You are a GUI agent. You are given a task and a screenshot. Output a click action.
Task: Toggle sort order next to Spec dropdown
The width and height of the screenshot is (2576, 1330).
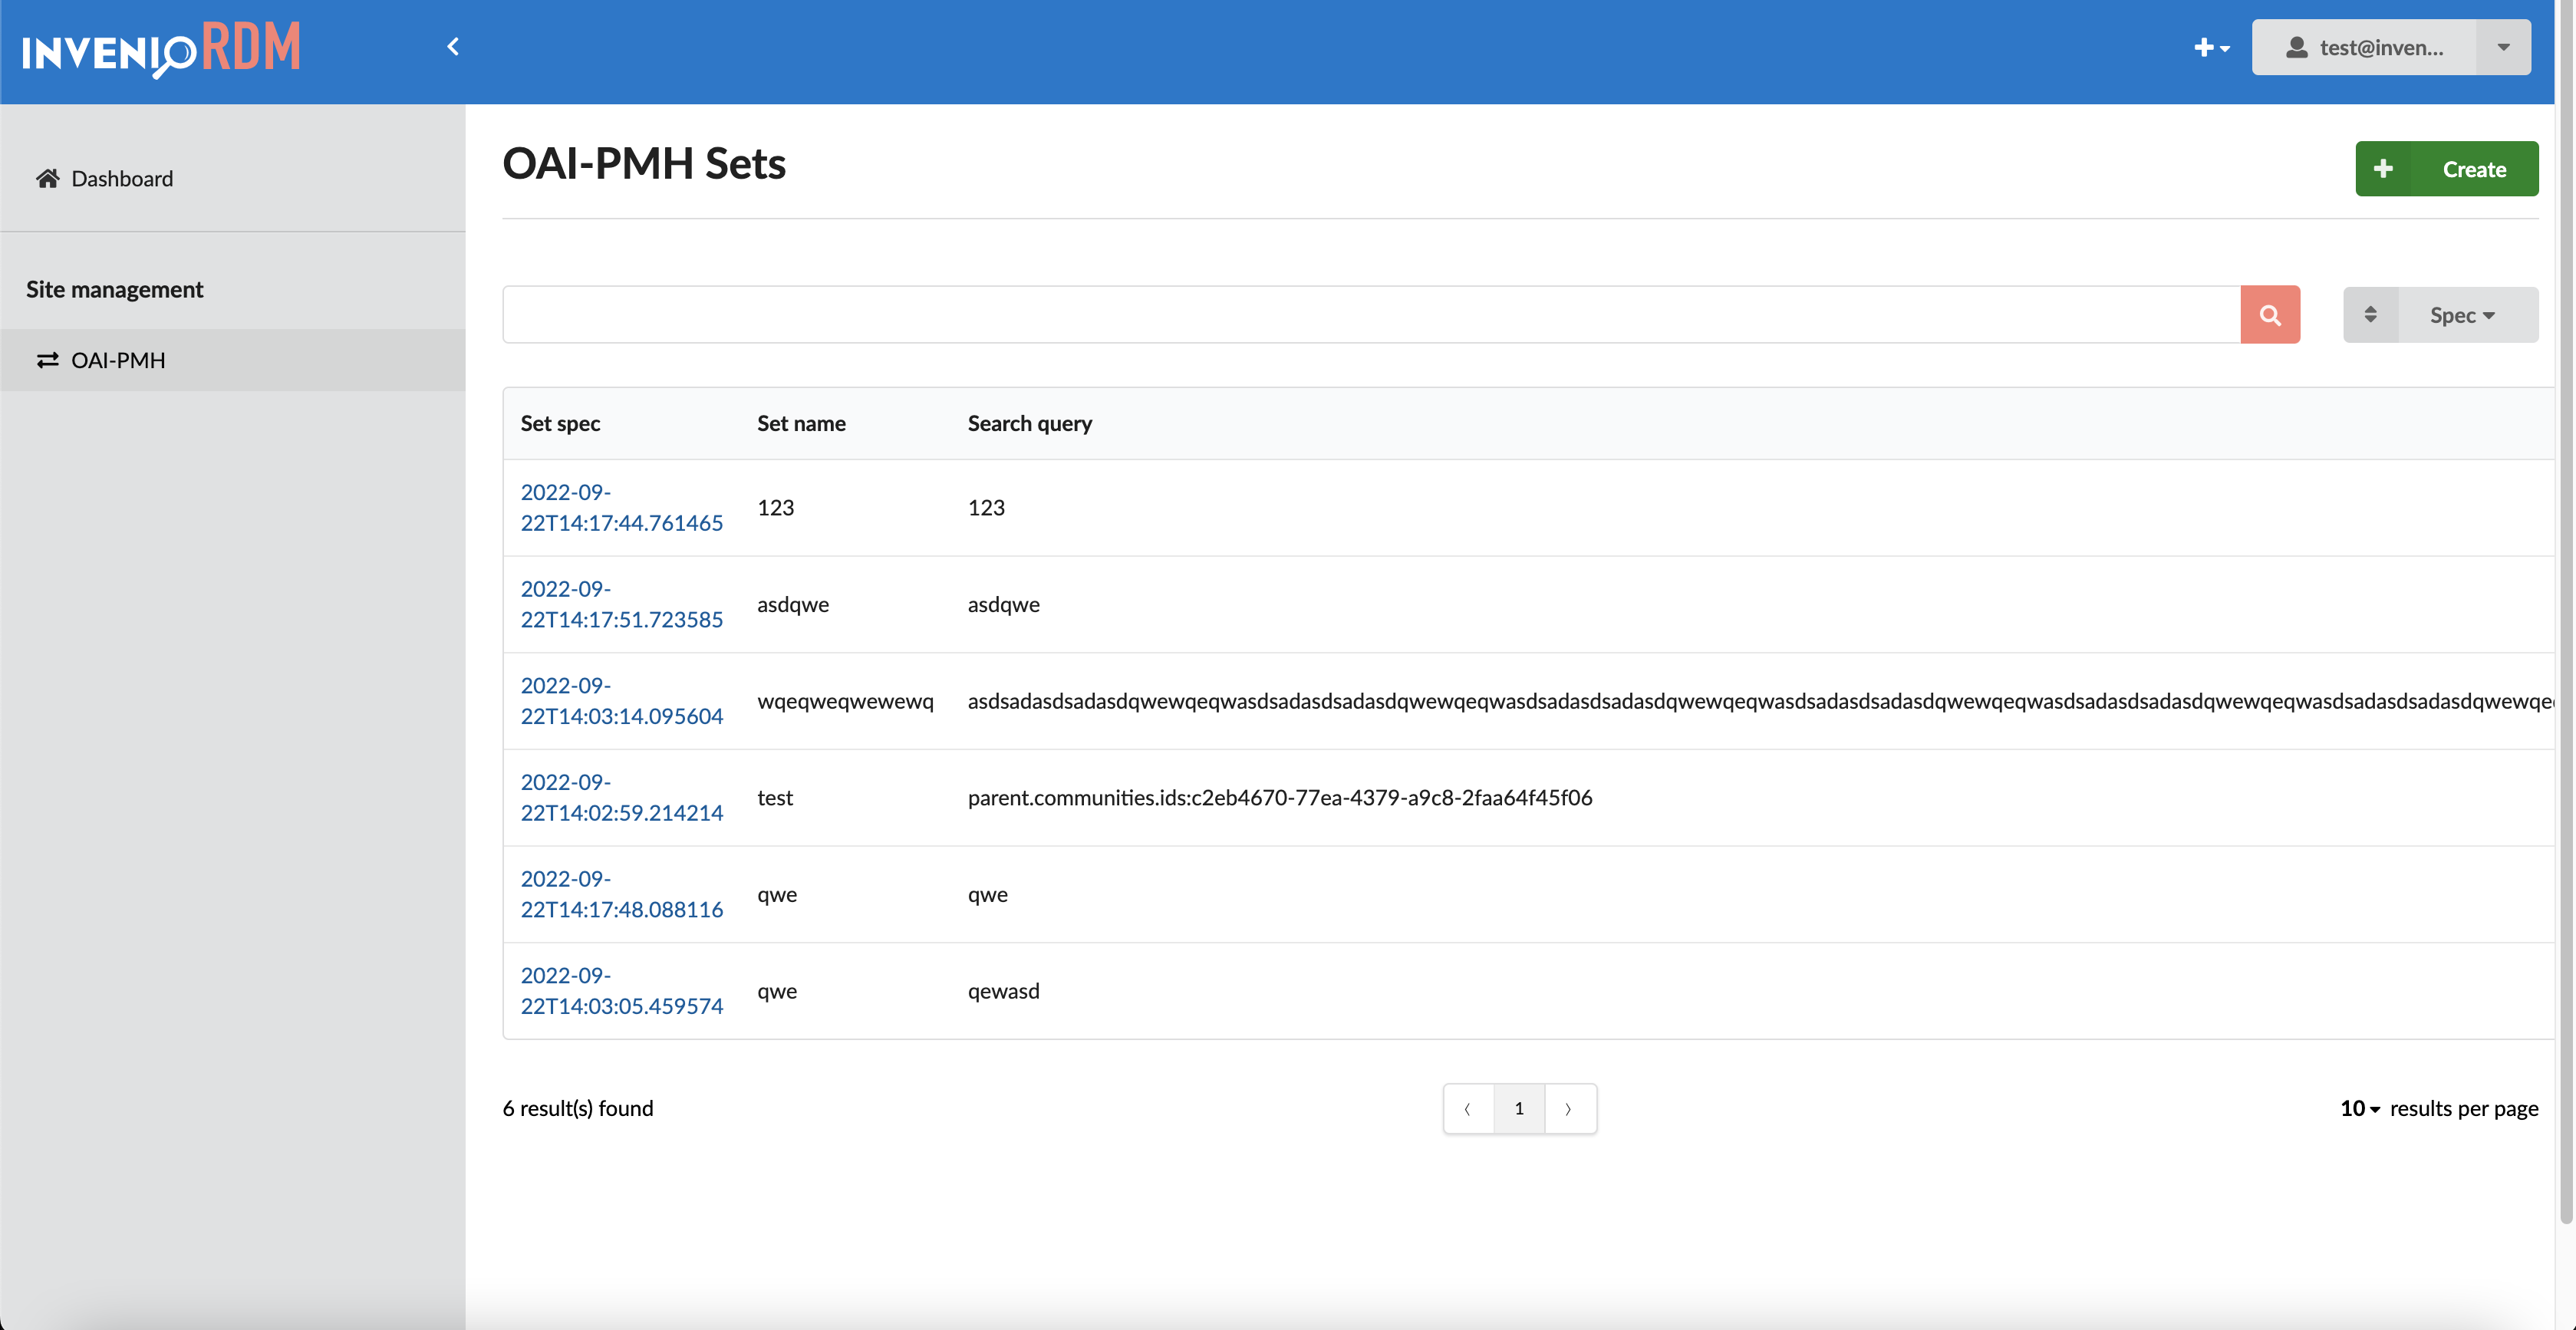point(2370,314)
